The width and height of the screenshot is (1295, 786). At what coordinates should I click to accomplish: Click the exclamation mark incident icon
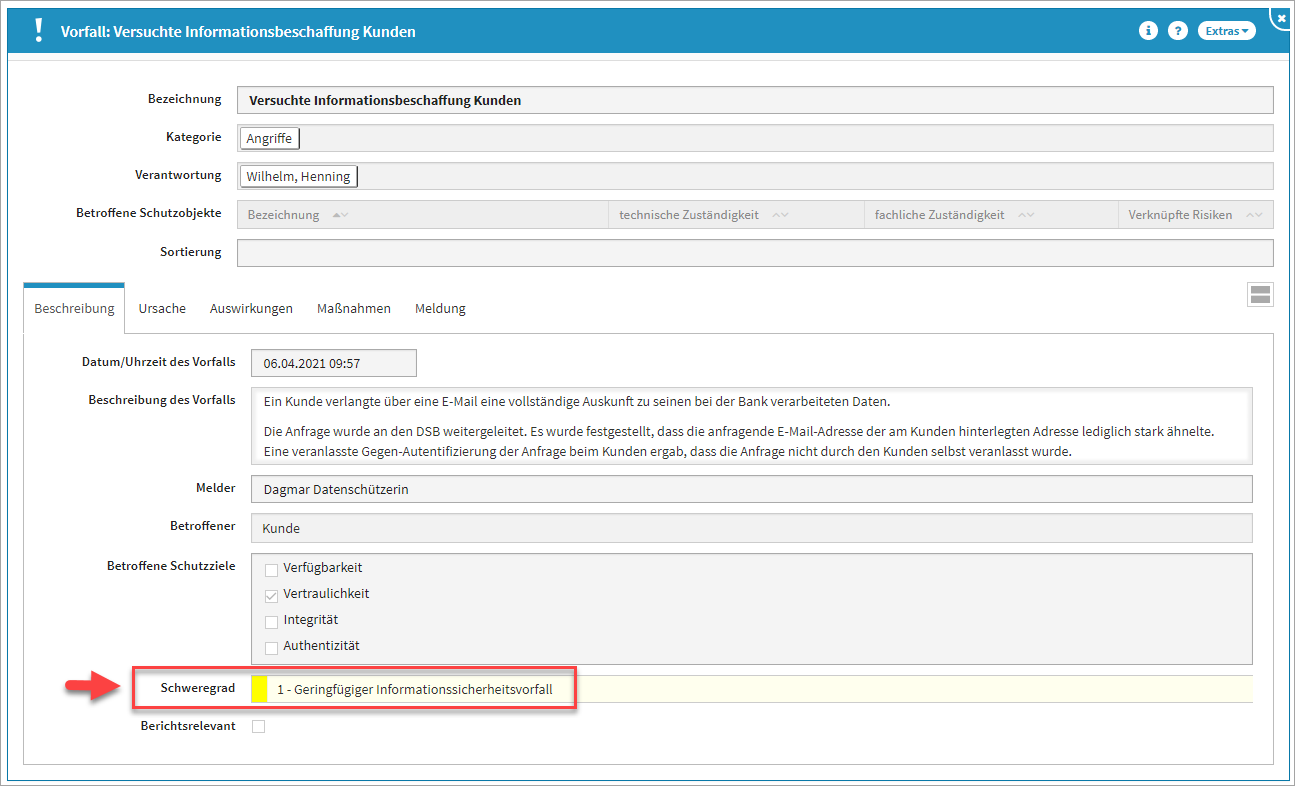(39, 30)
